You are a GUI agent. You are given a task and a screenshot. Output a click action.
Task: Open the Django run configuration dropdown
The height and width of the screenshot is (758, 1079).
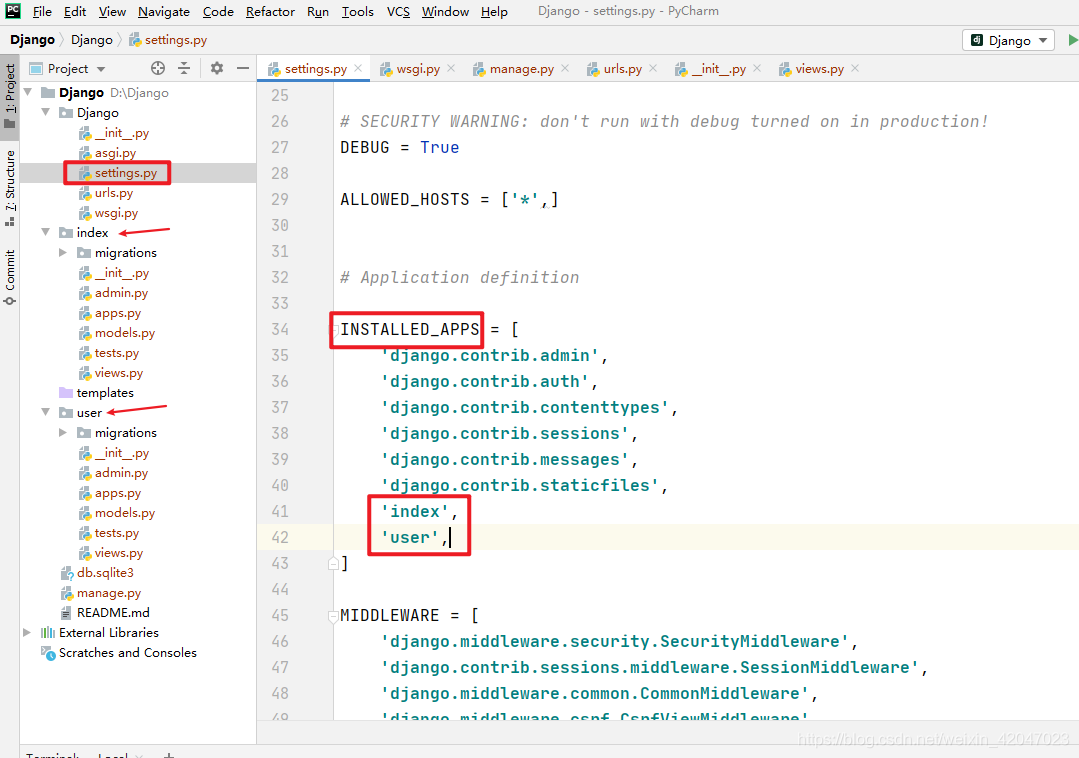tap(1008, 41)
